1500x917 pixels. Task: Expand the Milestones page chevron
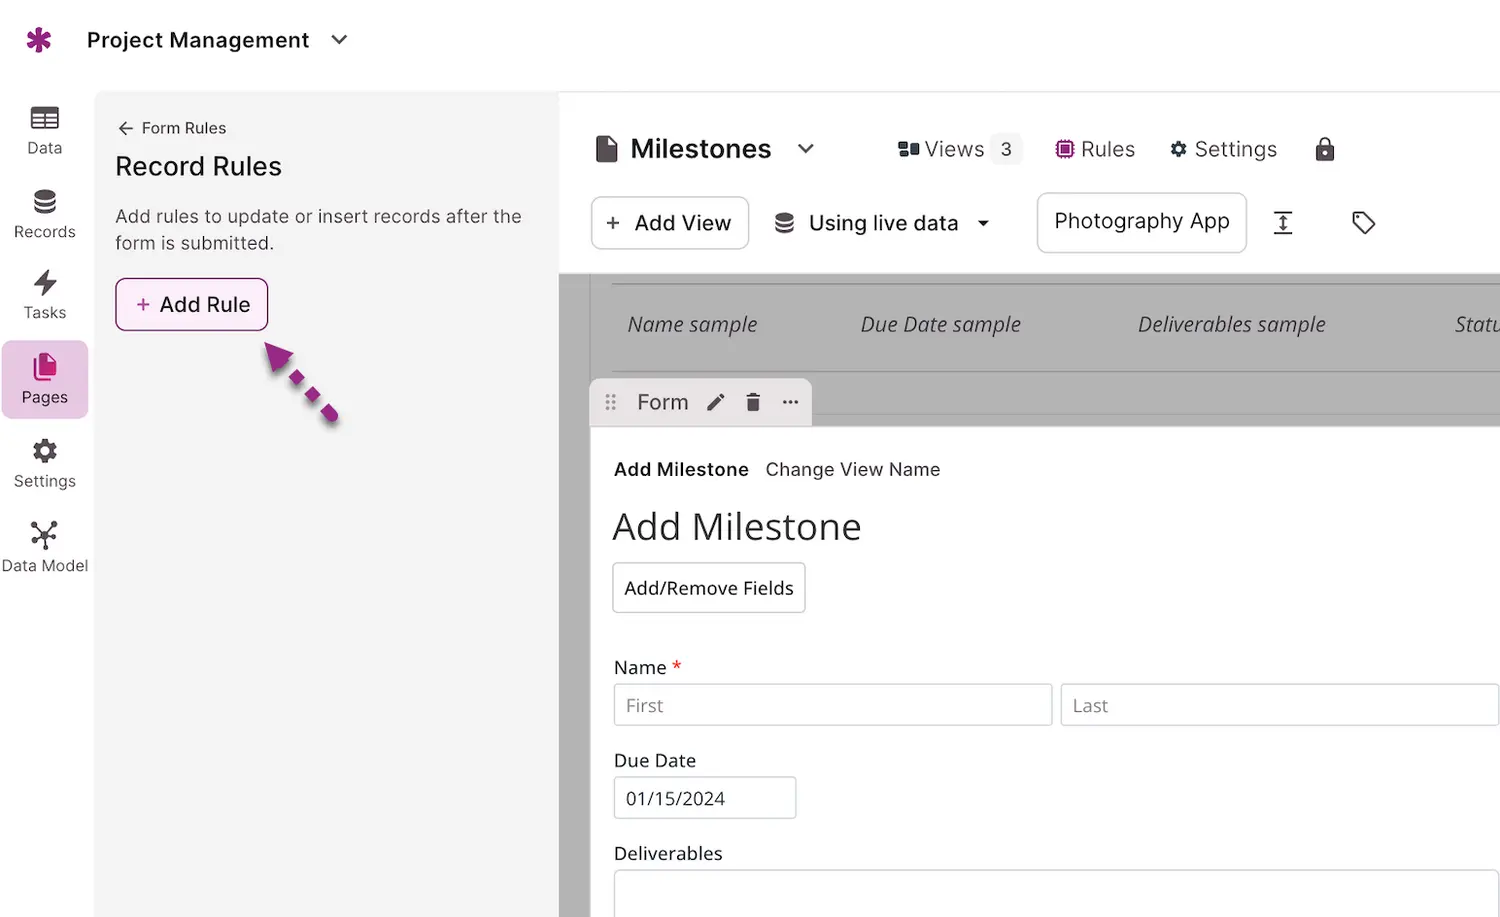click(x=805, y=149)
